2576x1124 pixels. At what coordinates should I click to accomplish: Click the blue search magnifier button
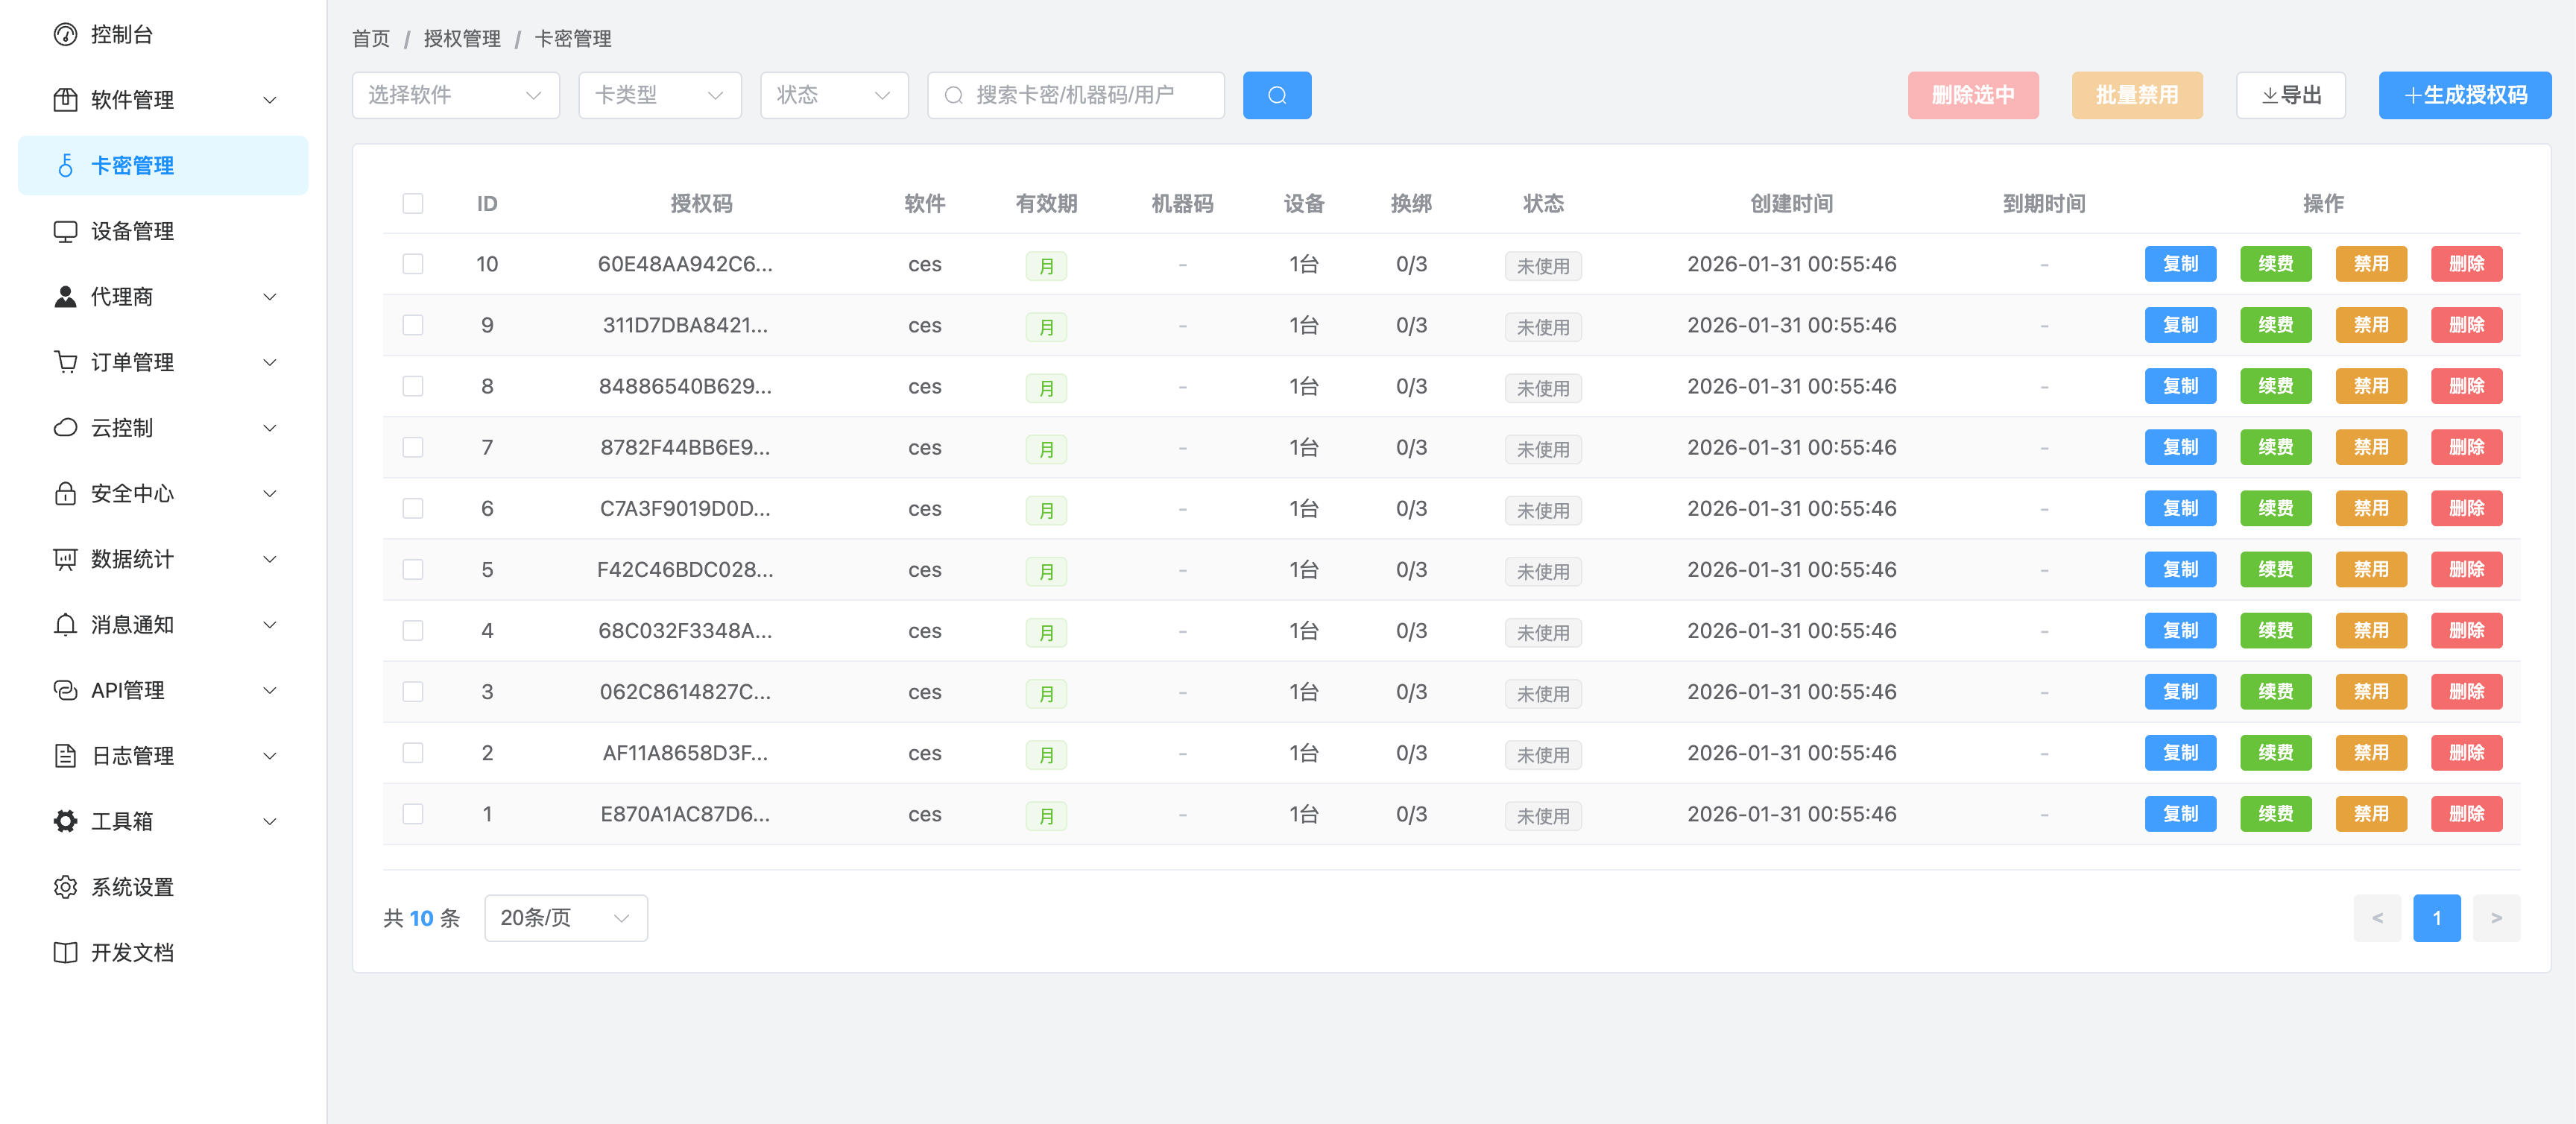1276,95
